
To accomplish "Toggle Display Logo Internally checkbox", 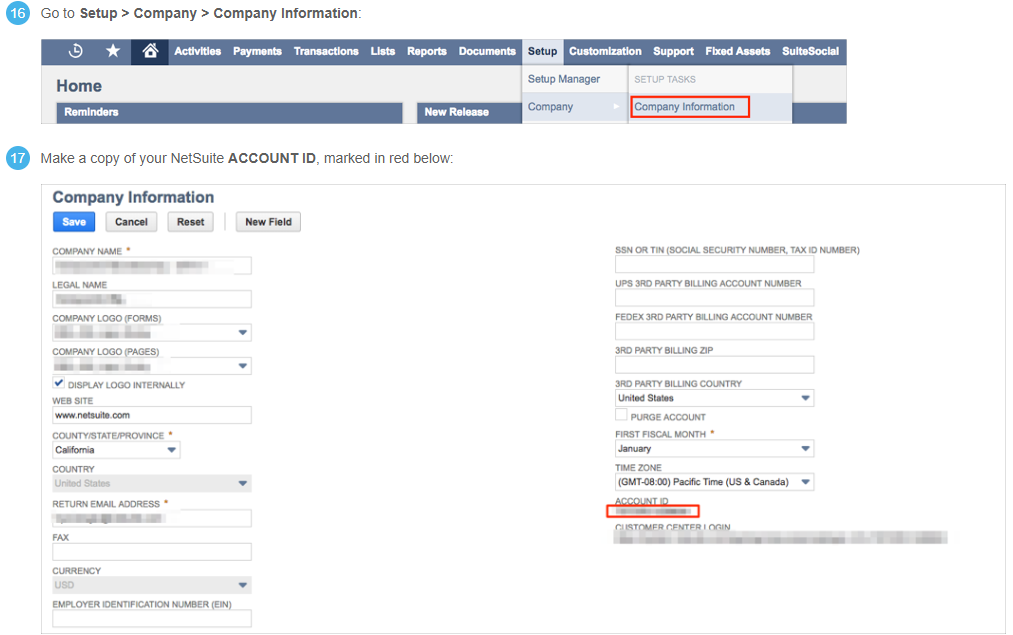I will pos(59,384).
